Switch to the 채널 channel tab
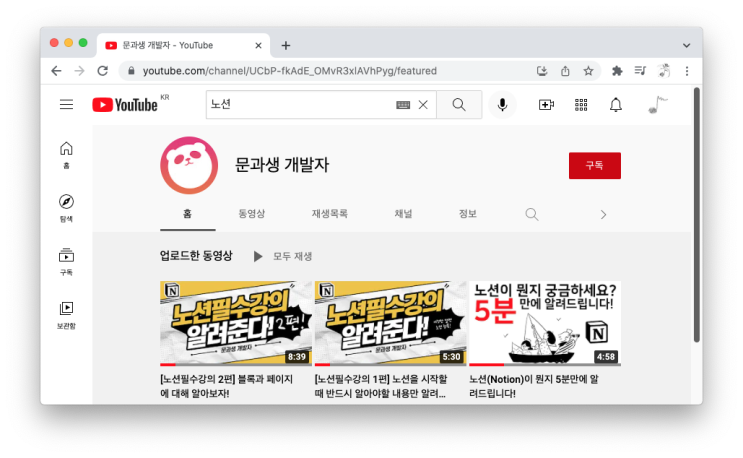Image resolution: width=743 pixels, height=458 pixels. point(403,214)
